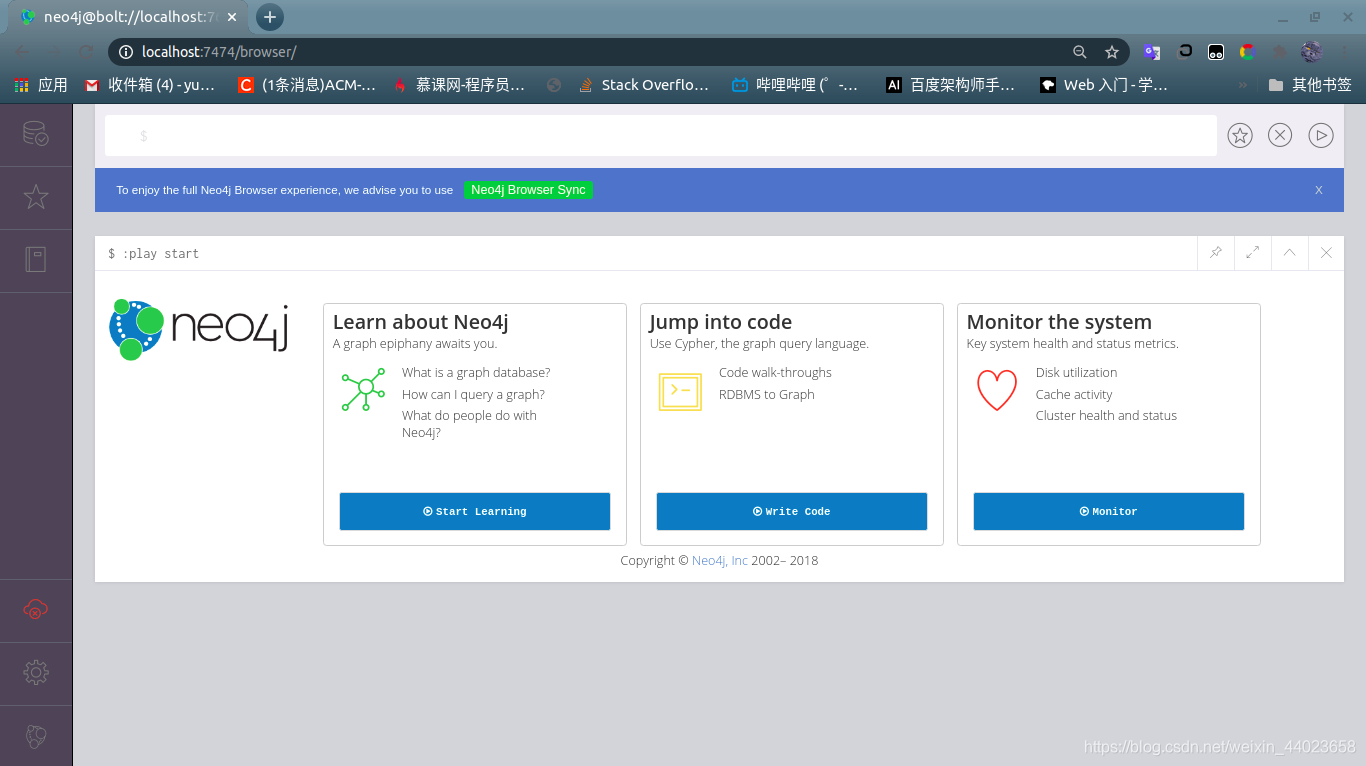Click 'How can I query a graph?' text

[473, 395]
